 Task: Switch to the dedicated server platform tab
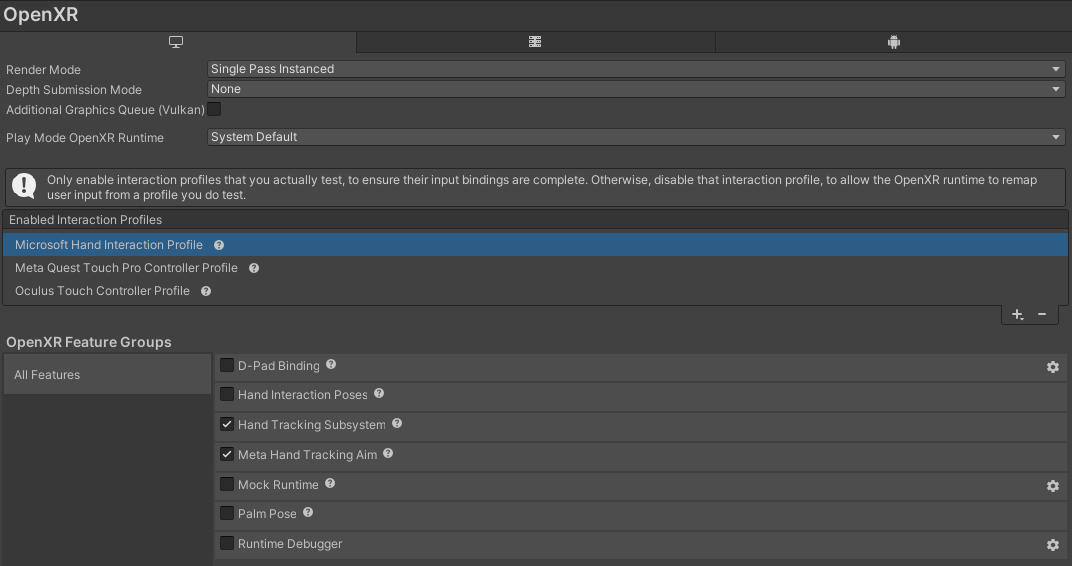point(535,42)
